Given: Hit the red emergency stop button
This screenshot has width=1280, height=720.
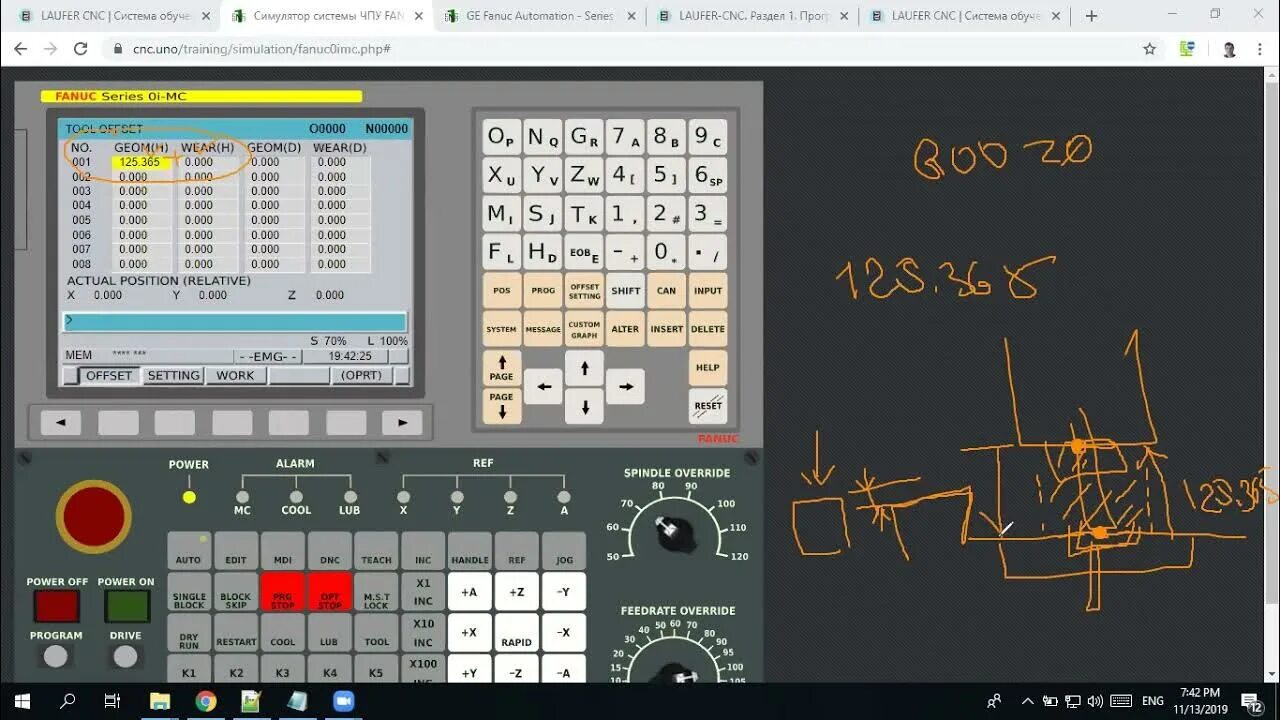Looking at the screenshot, I should coord(93,517).
